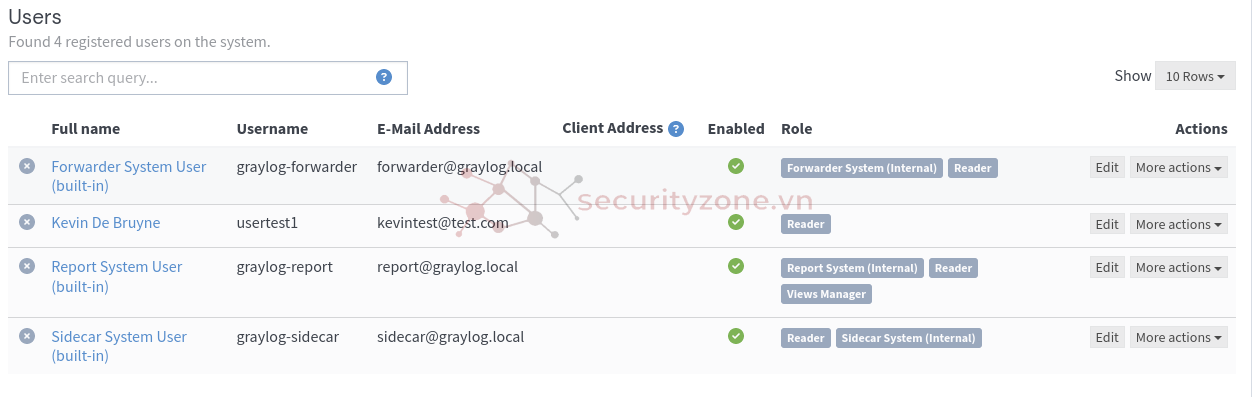Open the Kevin De Bruyne profile link

pyautogui.click(x=106, y=222)
